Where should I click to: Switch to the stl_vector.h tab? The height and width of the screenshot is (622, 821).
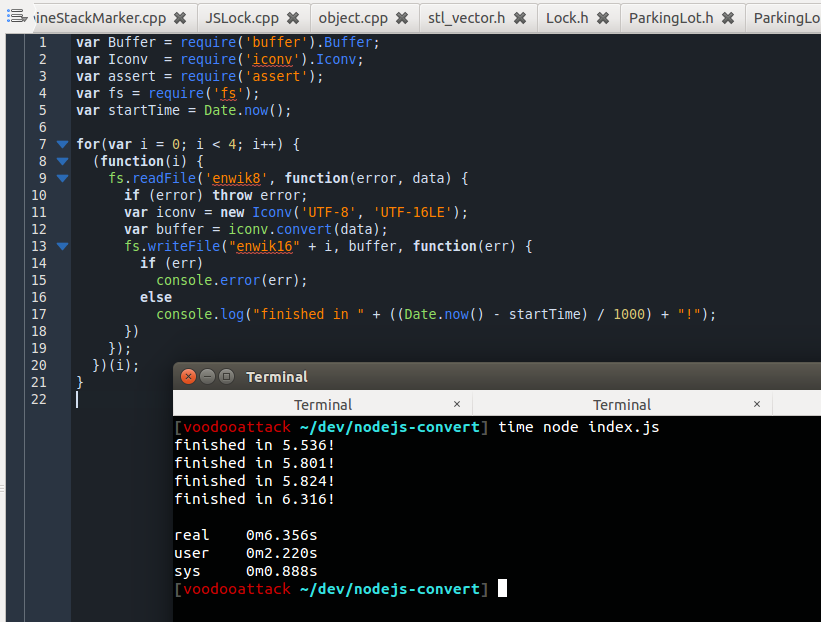(x=466, y=17)
